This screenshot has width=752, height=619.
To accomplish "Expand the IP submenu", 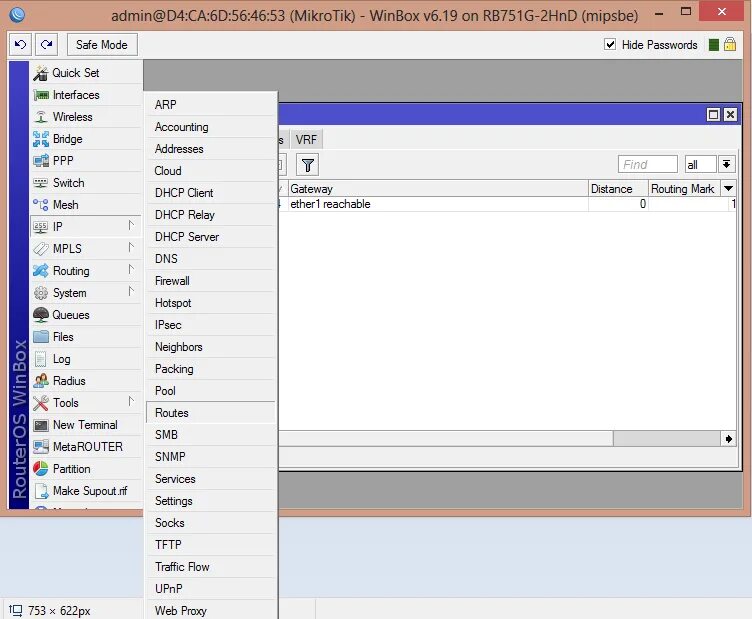I will tap(86, 227).
